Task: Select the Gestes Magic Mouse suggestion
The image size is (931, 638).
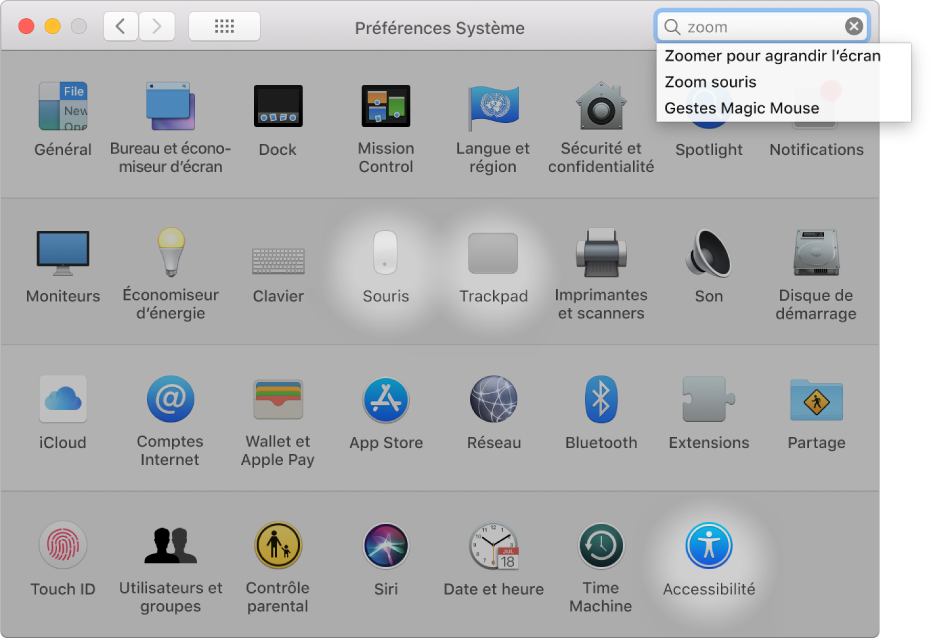Action: (783, 108)
